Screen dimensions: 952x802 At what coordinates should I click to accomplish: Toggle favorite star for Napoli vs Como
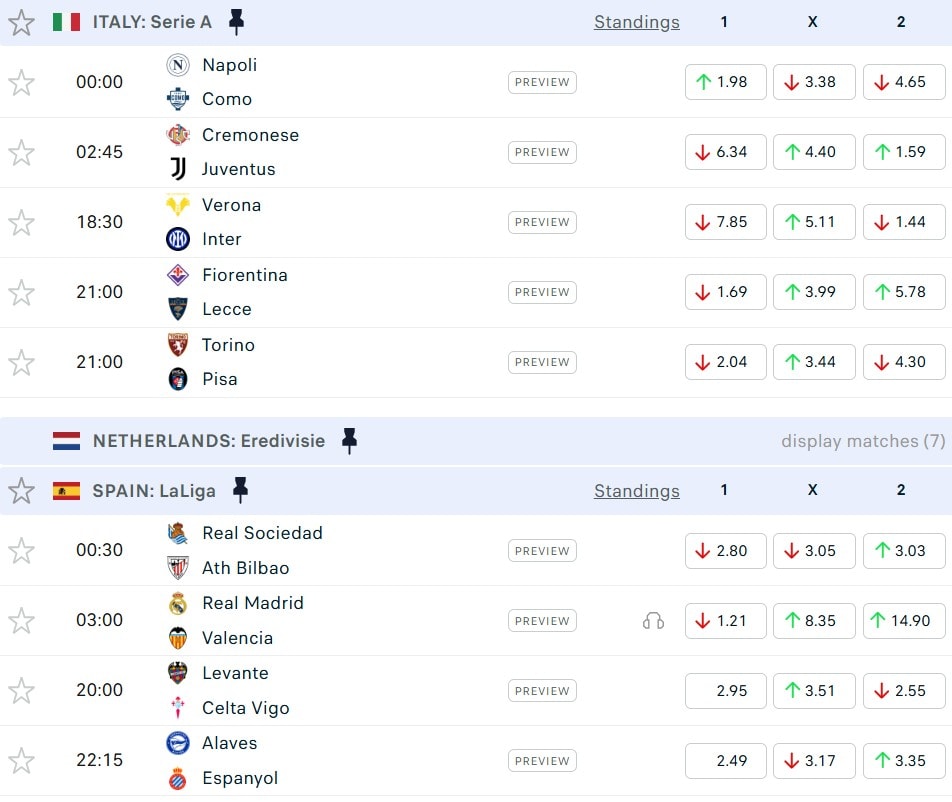22,82
